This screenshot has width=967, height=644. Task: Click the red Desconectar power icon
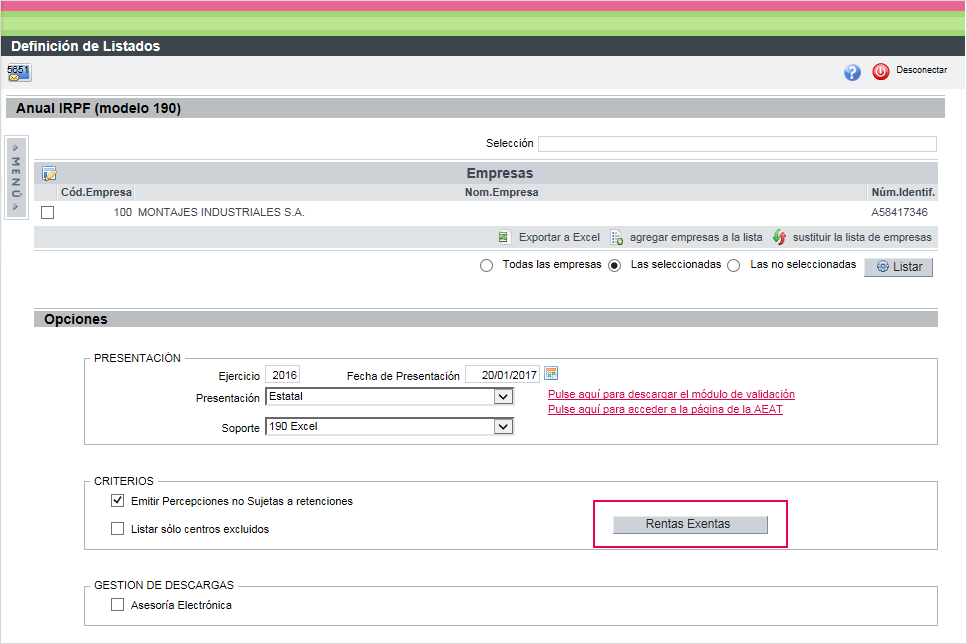(880, 72)
